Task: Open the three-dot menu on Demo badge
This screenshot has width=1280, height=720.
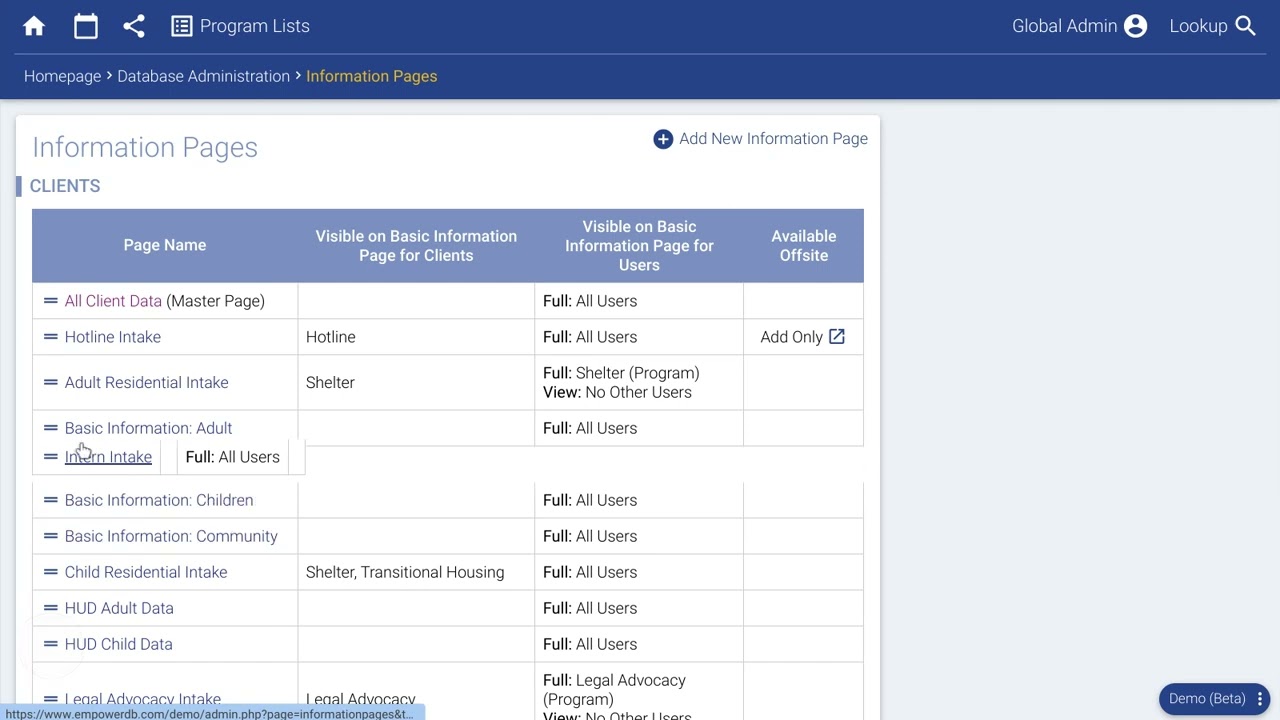Action: 1260,698
